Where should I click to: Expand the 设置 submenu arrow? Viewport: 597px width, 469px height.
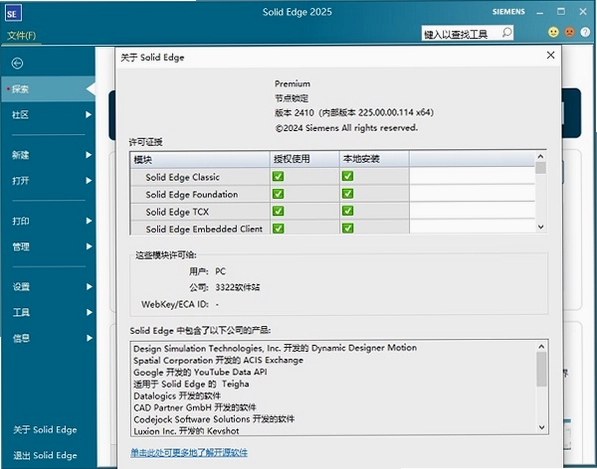(88, 287)
